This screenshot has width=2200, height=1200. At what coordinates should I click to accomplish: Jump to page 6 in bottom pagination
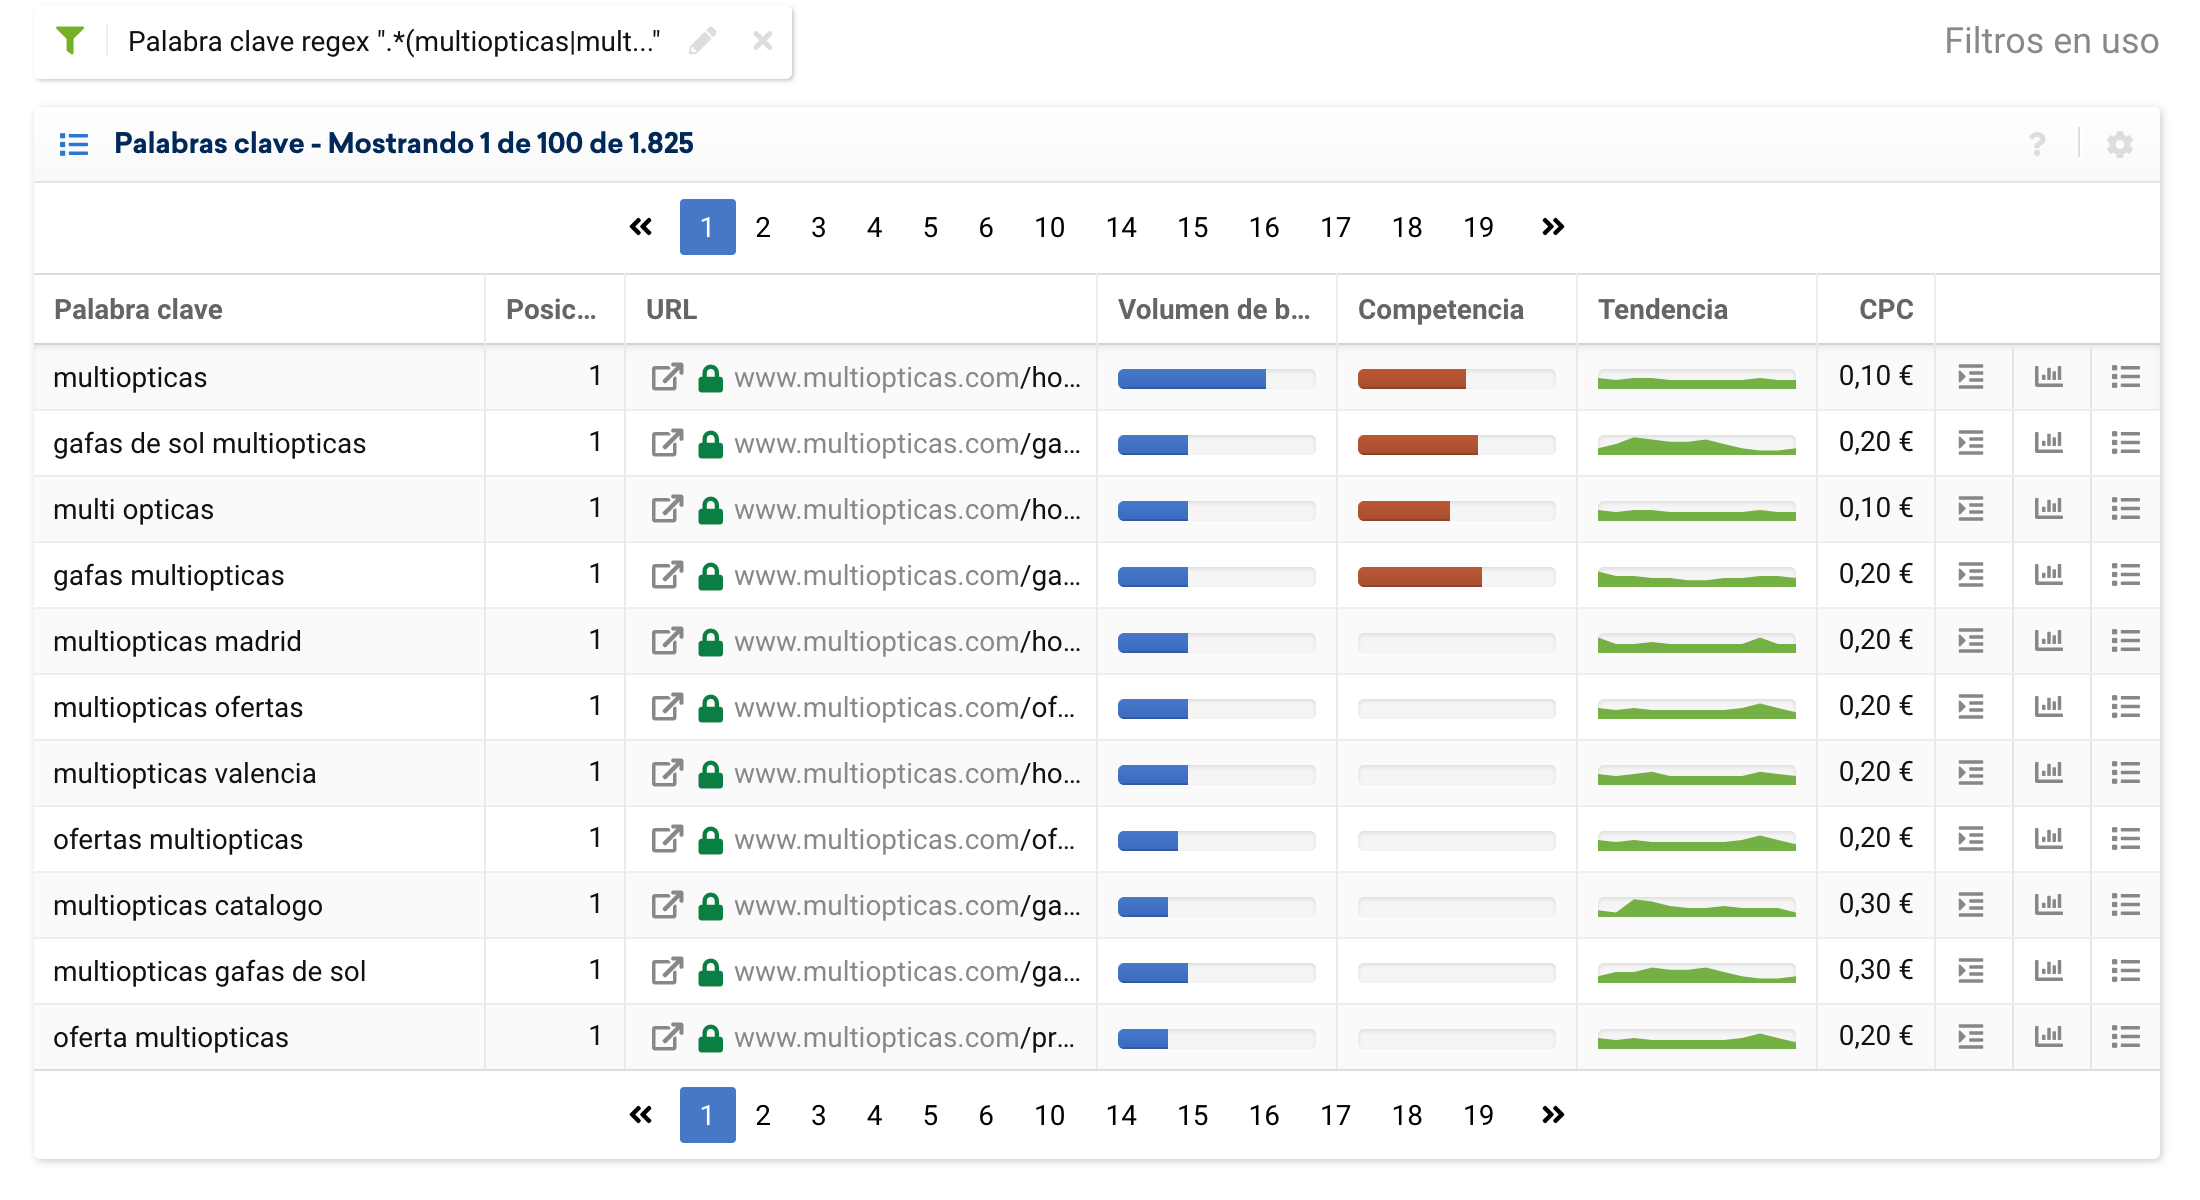(x=986, y=1115)
